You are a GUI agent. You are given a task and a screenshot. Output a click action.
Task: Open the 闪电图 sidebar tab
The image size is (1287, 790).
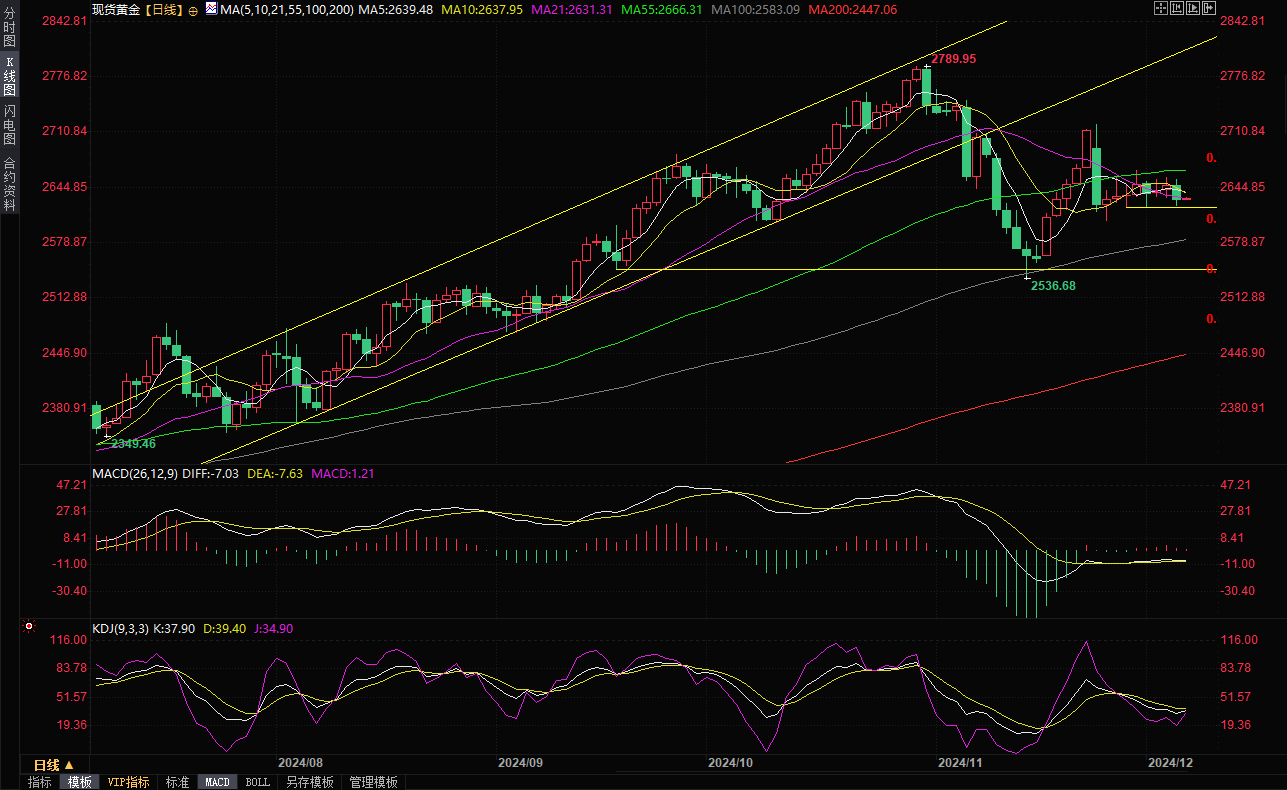pyautogui.click(x=9, y=125)
